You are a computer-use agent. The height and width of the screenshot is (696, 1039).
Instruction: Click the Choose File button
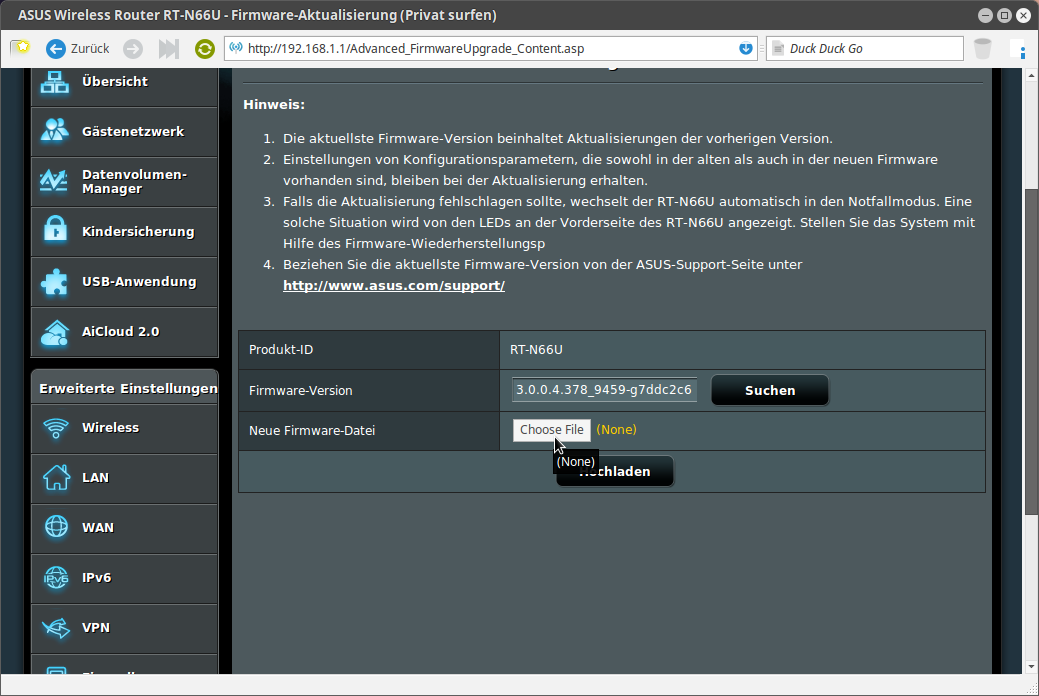pos(552,430)
